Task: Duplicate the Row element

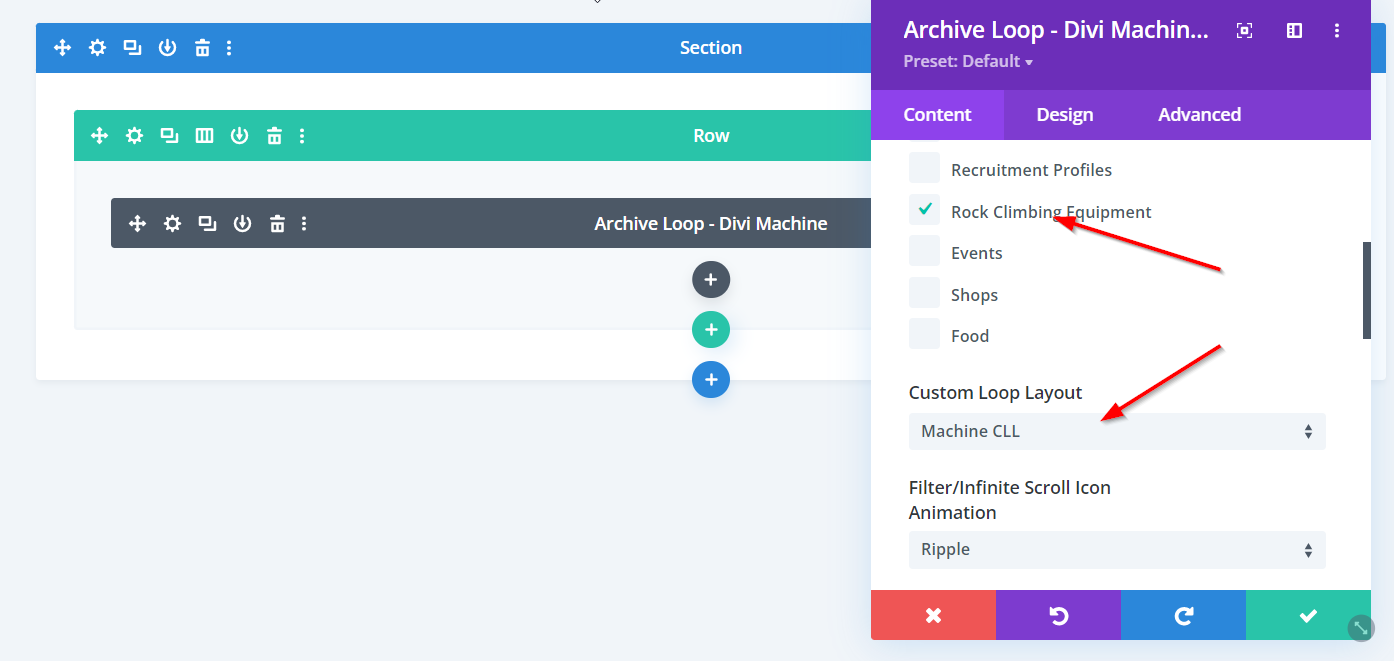Action: coord(169,136)
